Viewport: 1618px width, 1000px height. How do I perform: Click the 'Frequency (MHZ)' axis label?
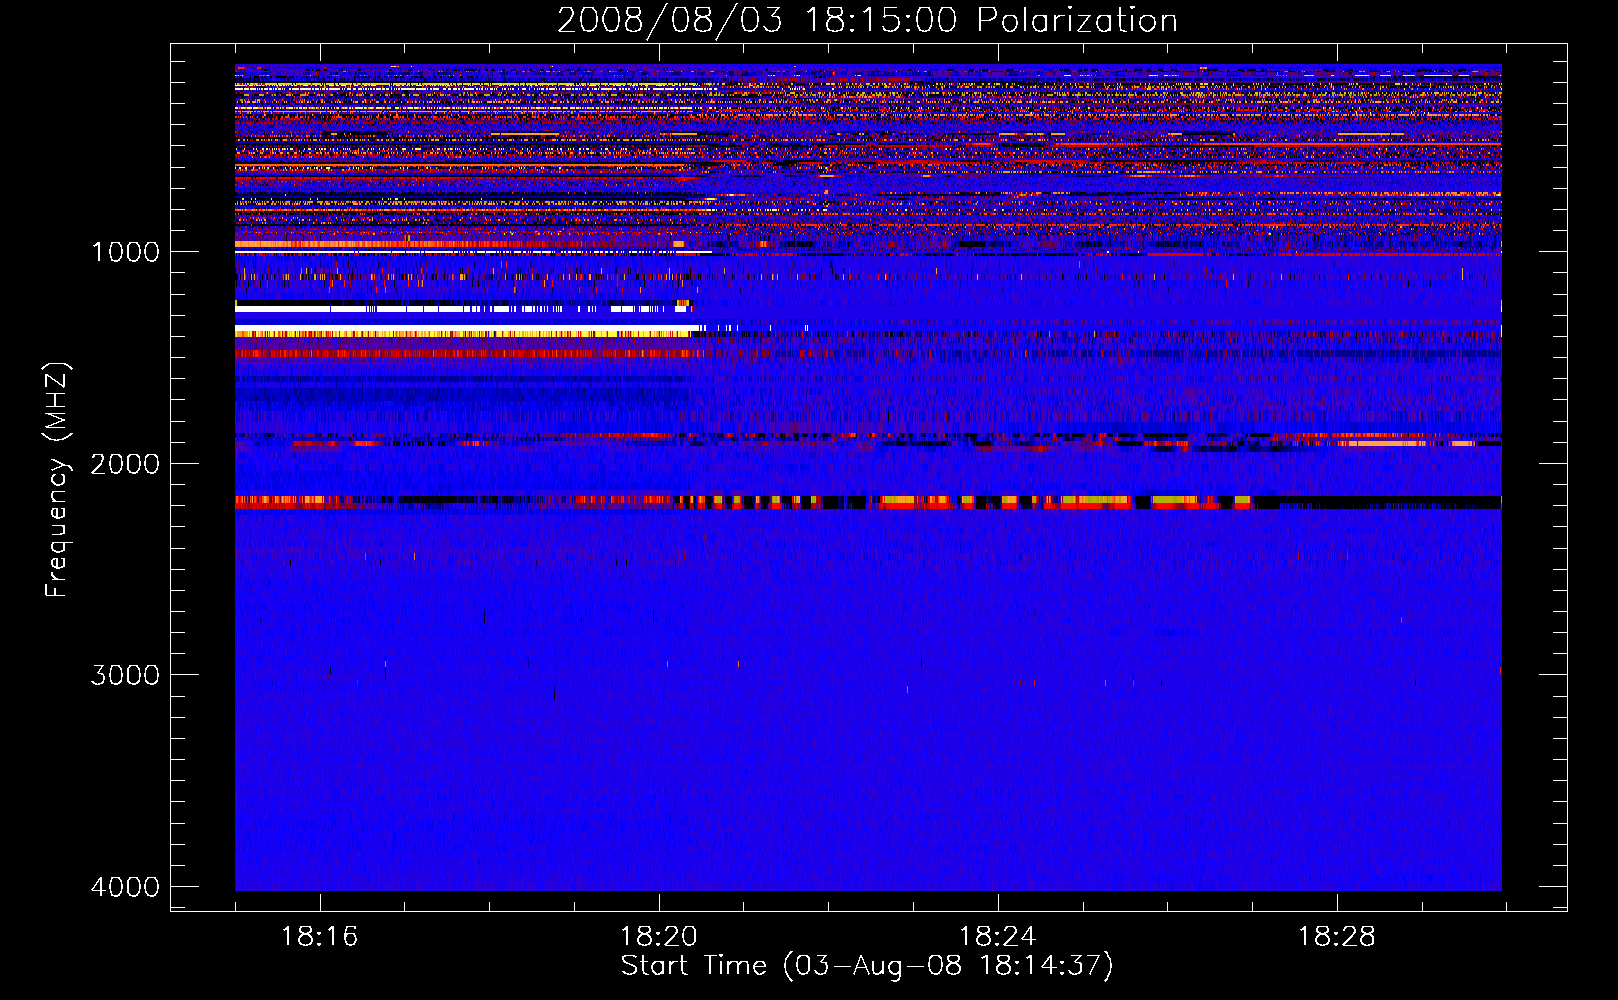(x=58, y=480)
